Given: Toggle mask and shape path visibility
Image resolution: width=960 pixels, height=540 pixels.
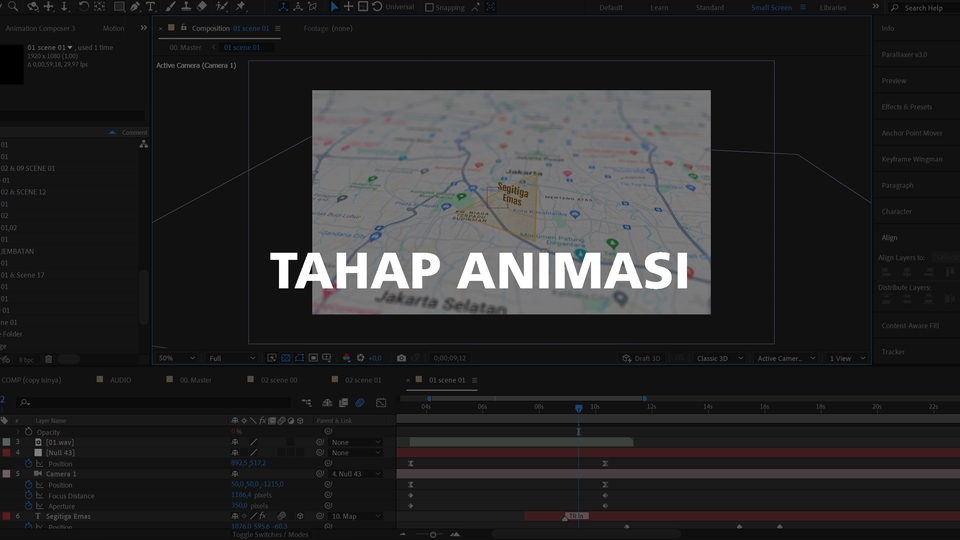Looking at the screenshot, I should pyautogui.click(x=299, y=358).
